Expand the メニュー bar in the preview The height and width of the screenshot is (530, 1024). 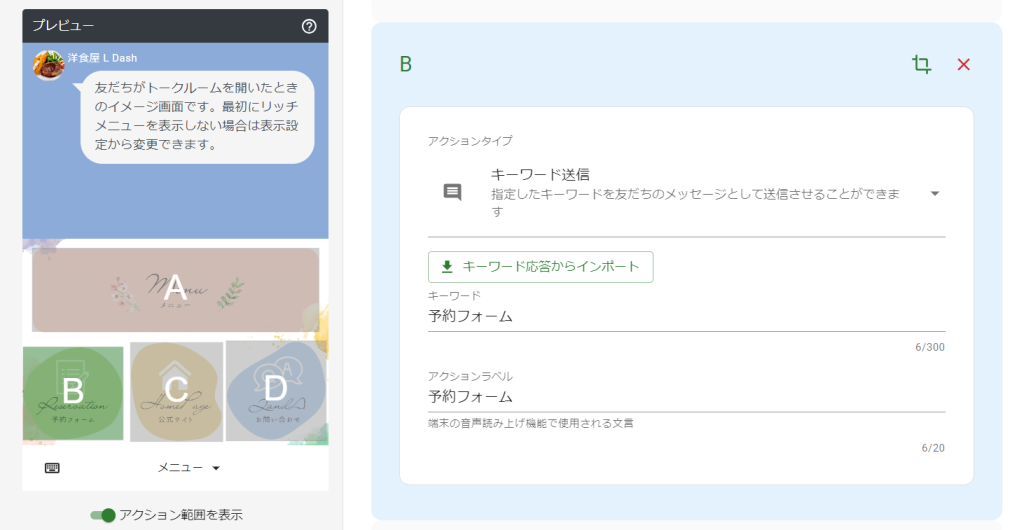click(x=188, y=468)
